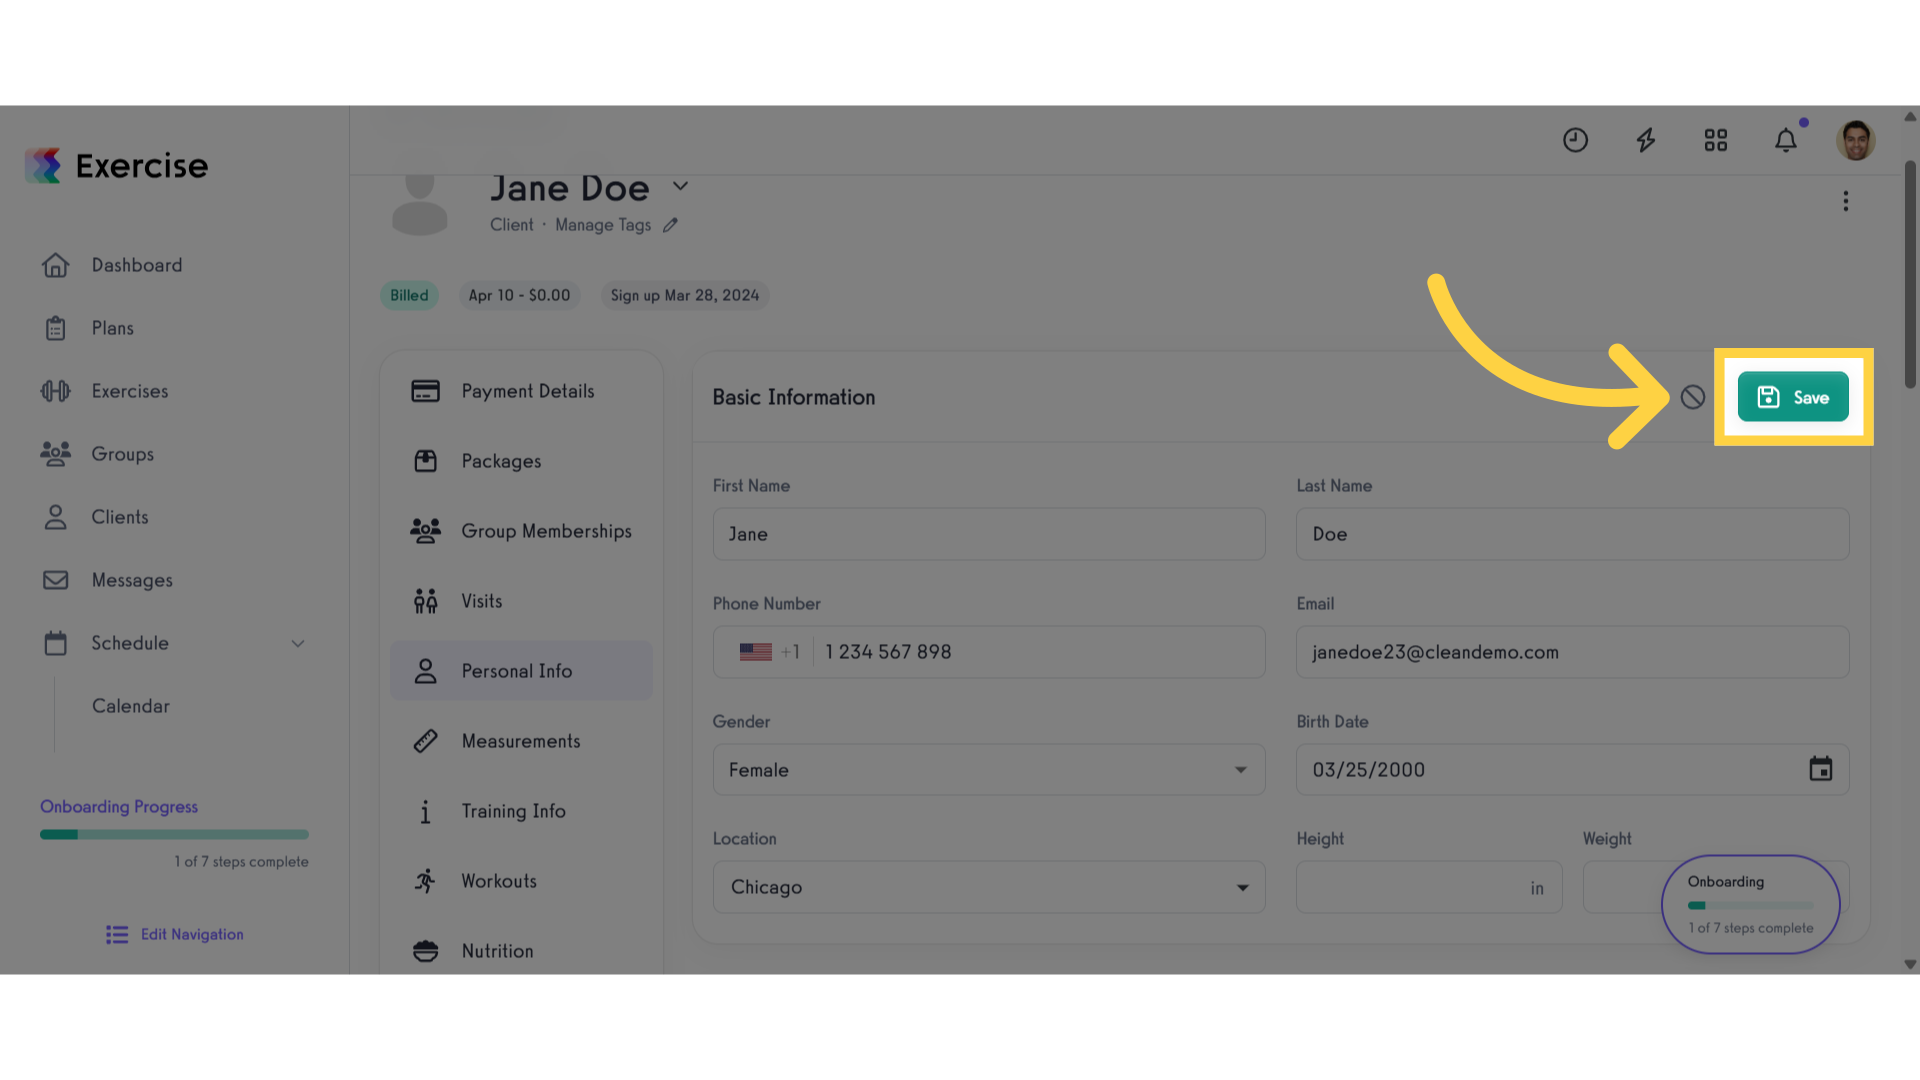This screenshot has height=1080, width=1920.
Task: Click the Billed status badge
Action: (409, 295)
